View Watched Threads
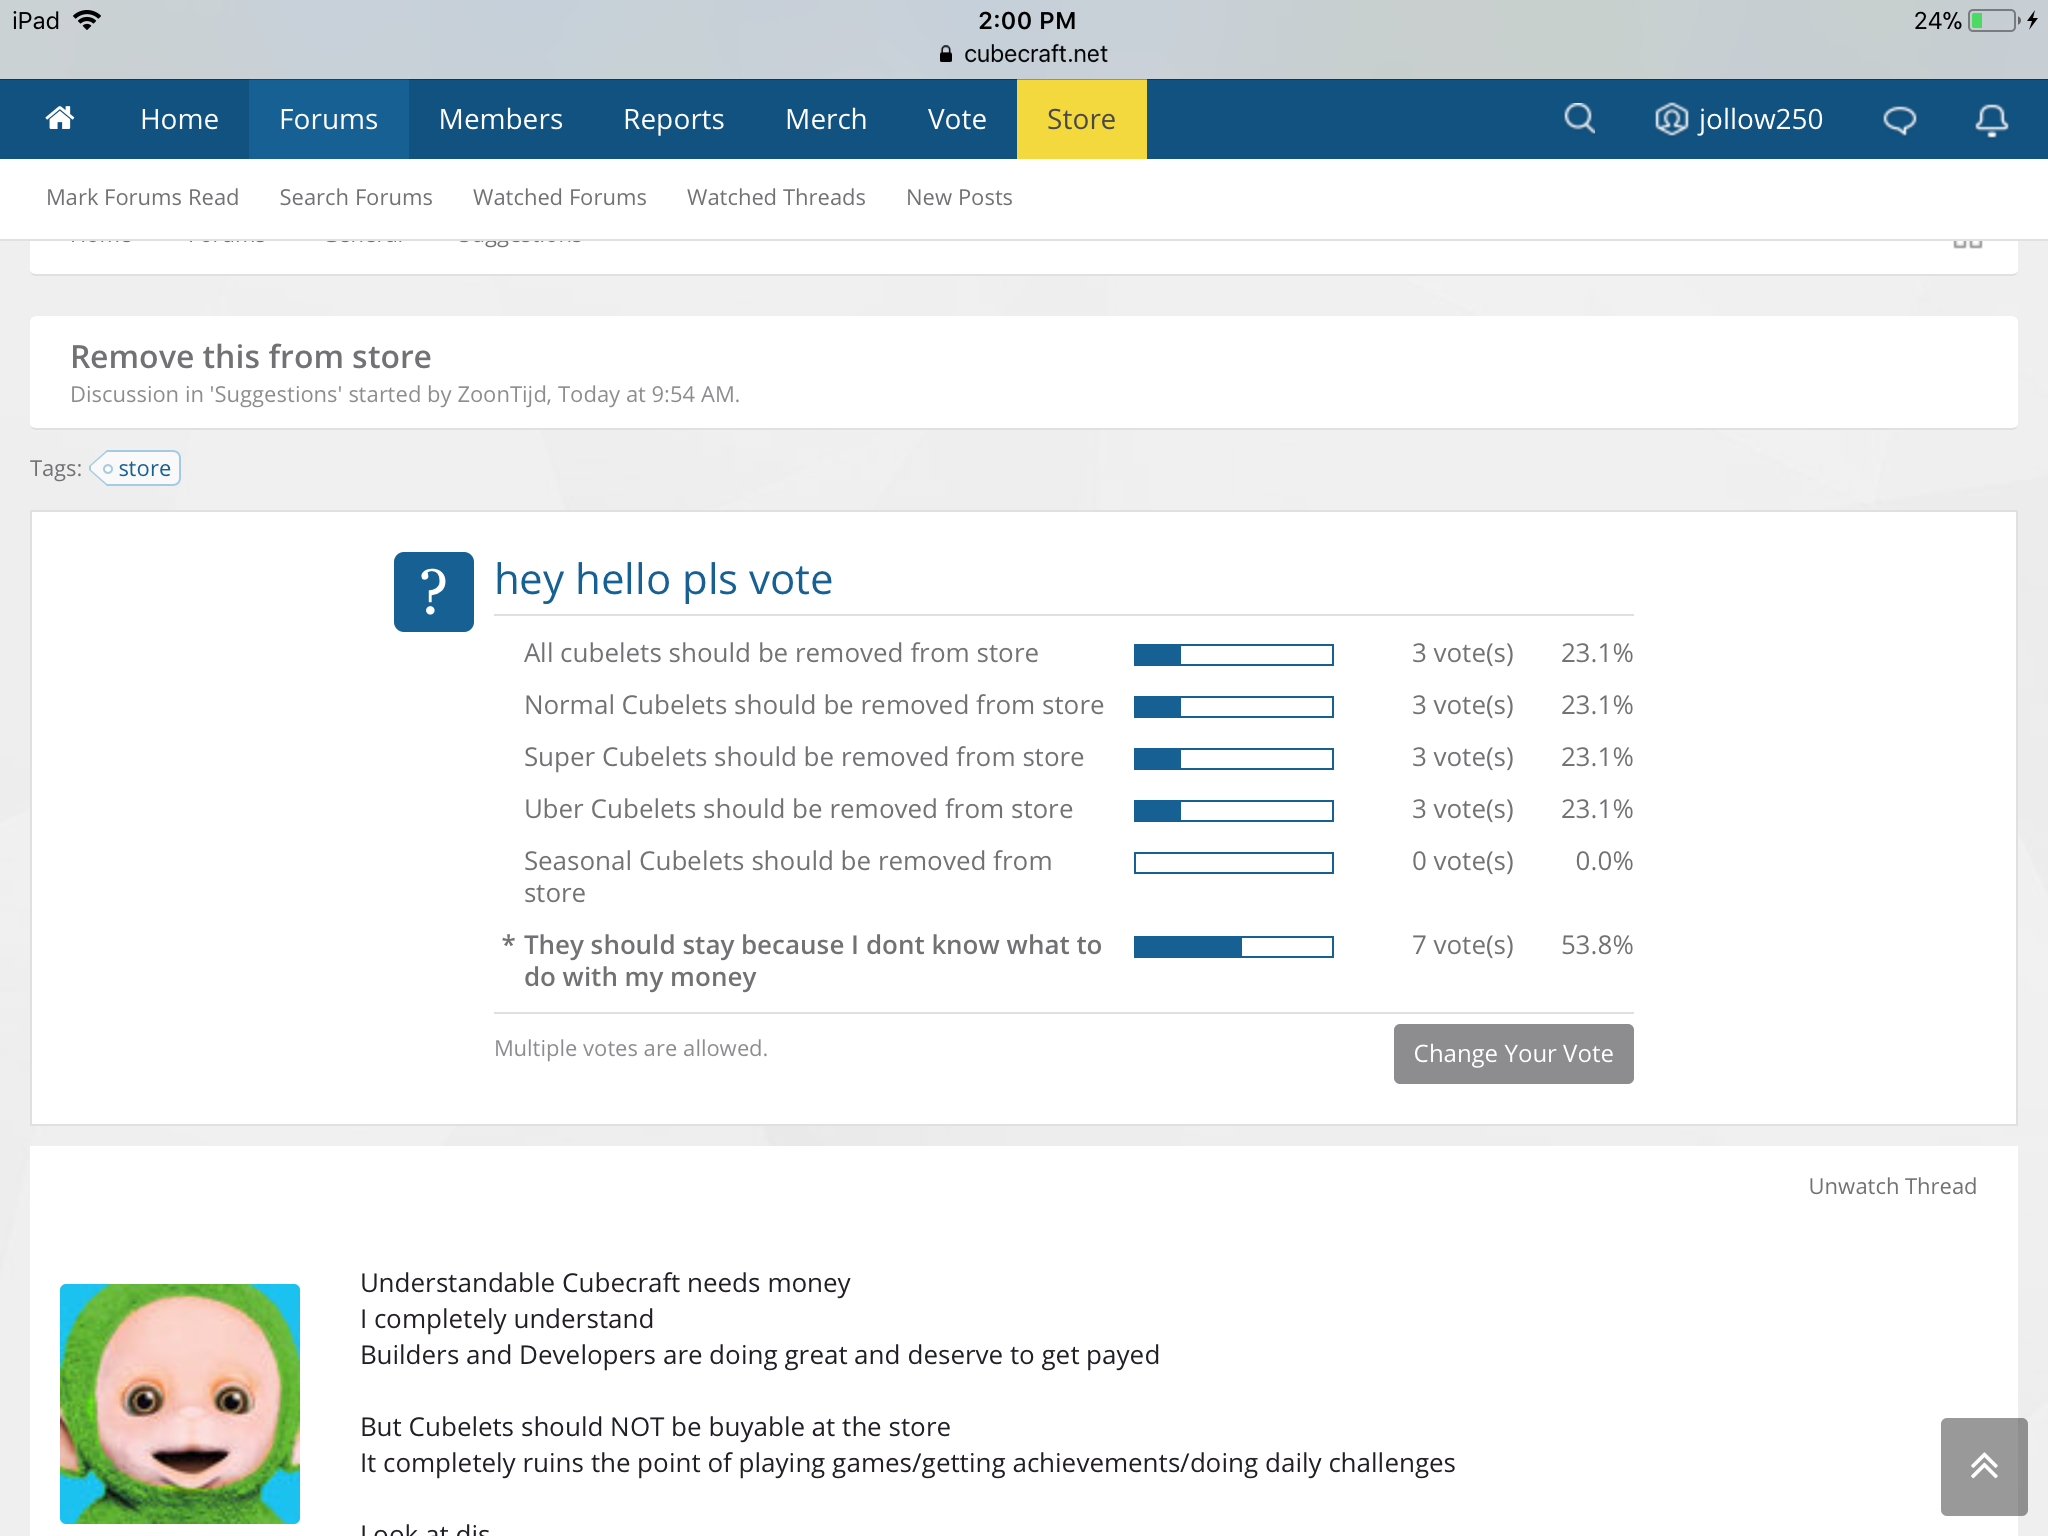The height and width of the screenshot is (1536, 2048). (x=776, y=197)
